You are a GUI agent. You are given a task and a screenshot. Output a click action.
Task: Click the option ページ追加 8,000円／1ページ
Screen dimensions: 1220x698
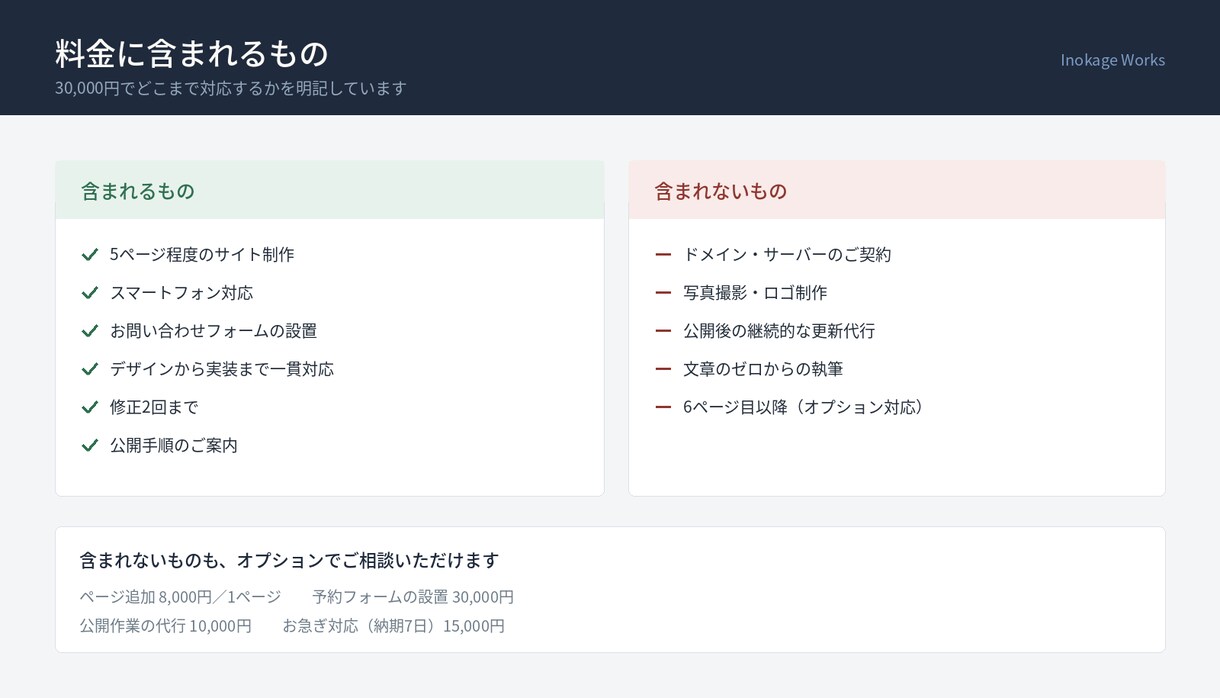(x=181, y=597)
